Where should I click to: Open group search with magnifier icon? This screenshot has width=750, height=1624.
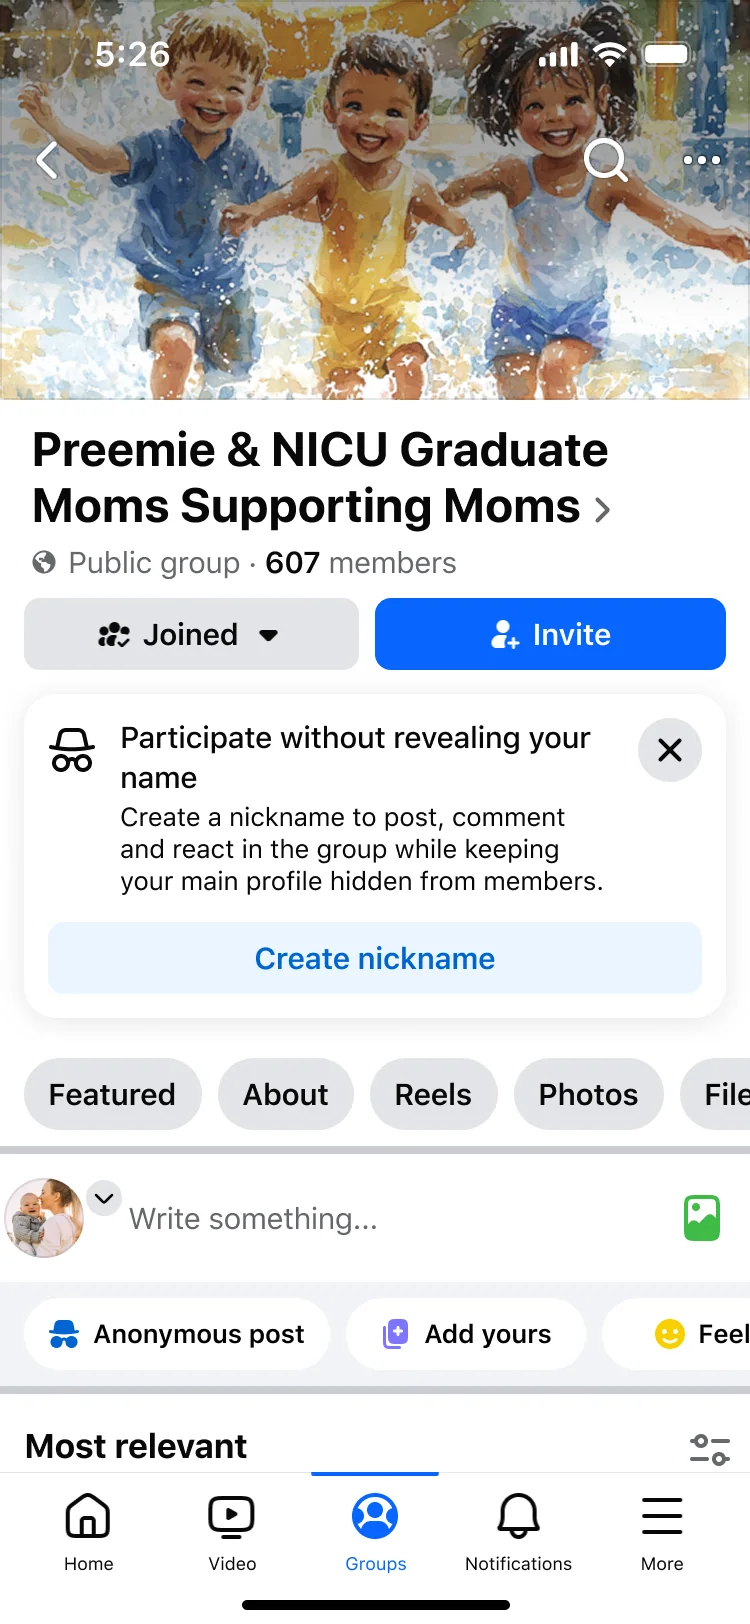click(606, 160)
